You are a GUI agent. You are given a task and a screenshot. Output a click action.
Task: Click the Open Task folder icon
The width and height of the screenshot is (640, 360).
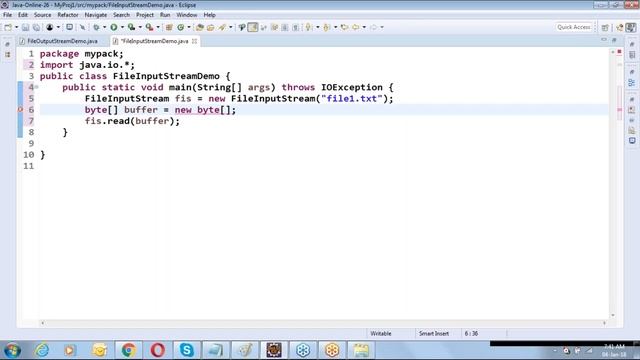coord(210,27)
